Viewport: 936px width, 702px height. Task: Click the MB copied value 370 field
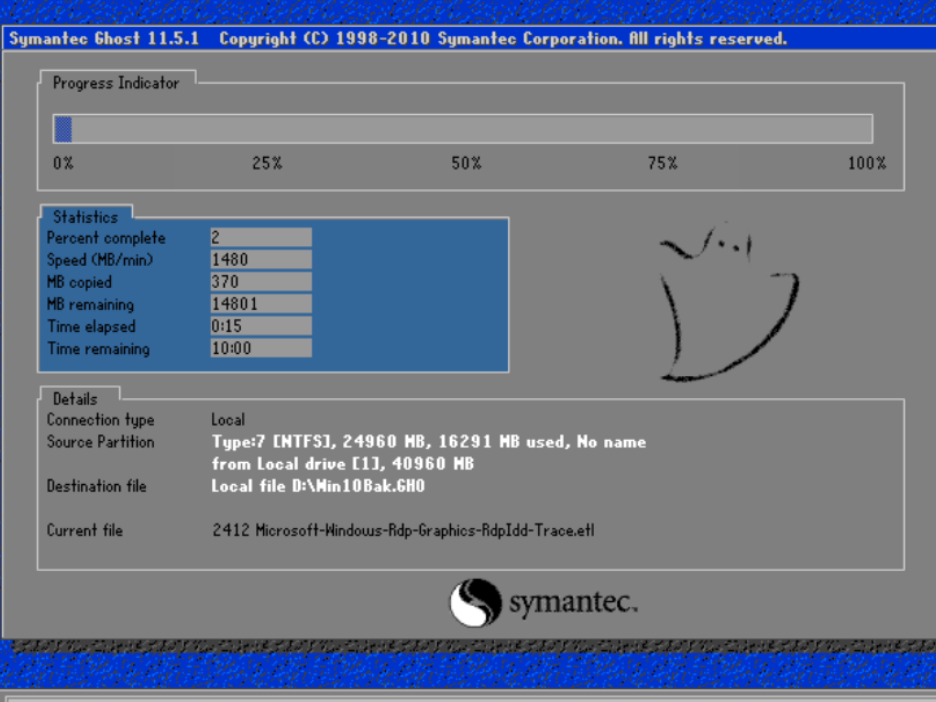[x=261, y=282]
